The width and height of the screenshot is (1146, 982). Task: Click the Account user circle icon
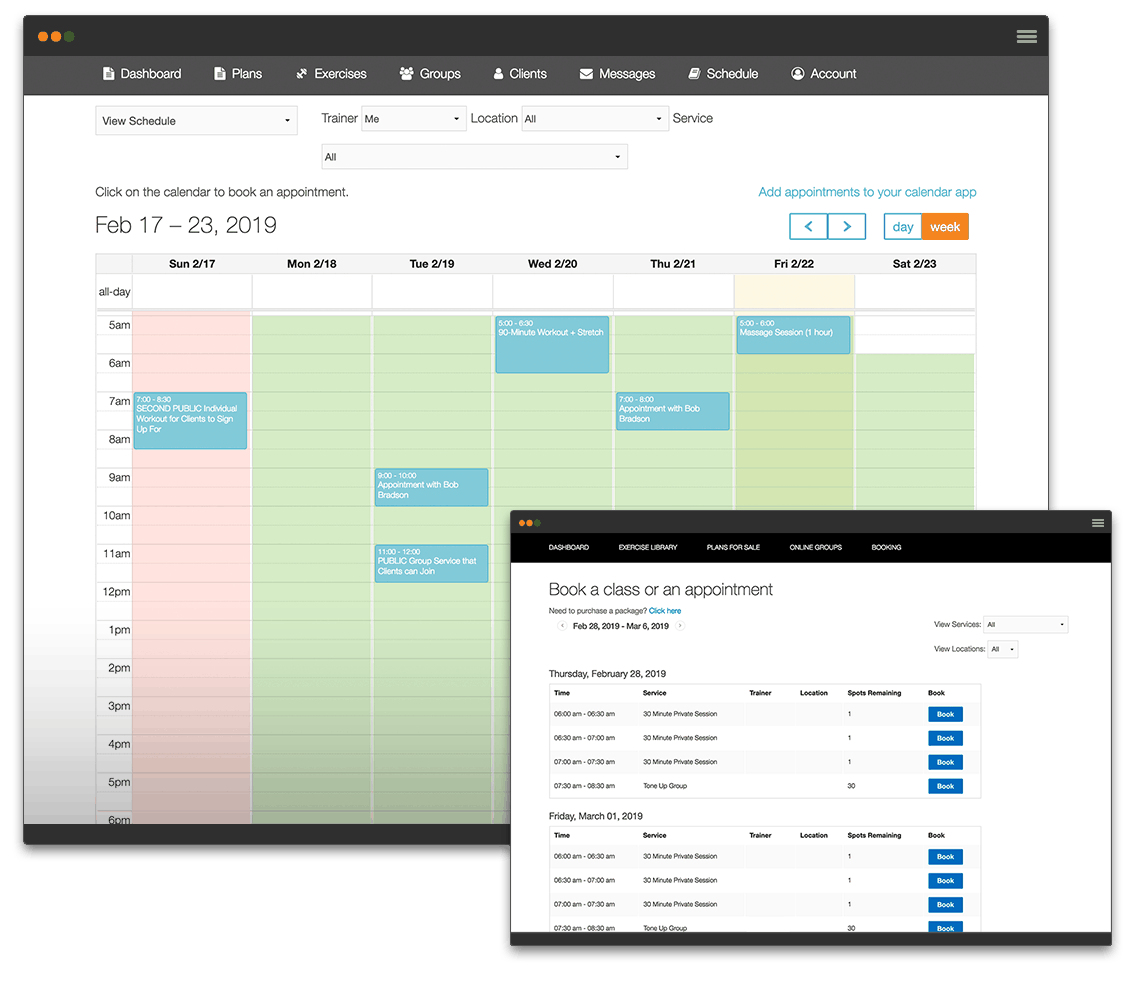coord(797,74)
